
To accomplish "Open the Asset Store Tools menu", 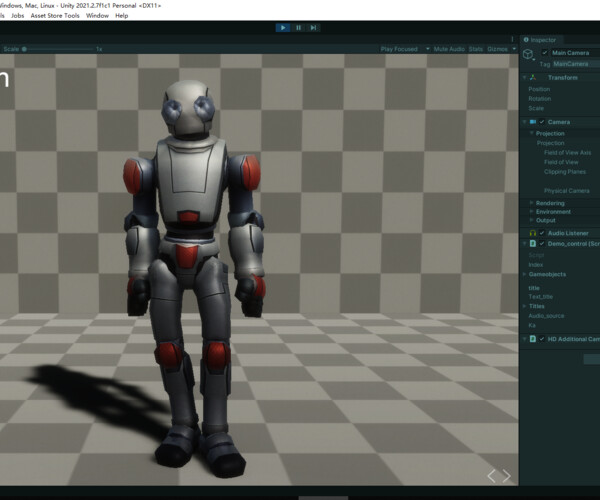I will click(55, 16).
